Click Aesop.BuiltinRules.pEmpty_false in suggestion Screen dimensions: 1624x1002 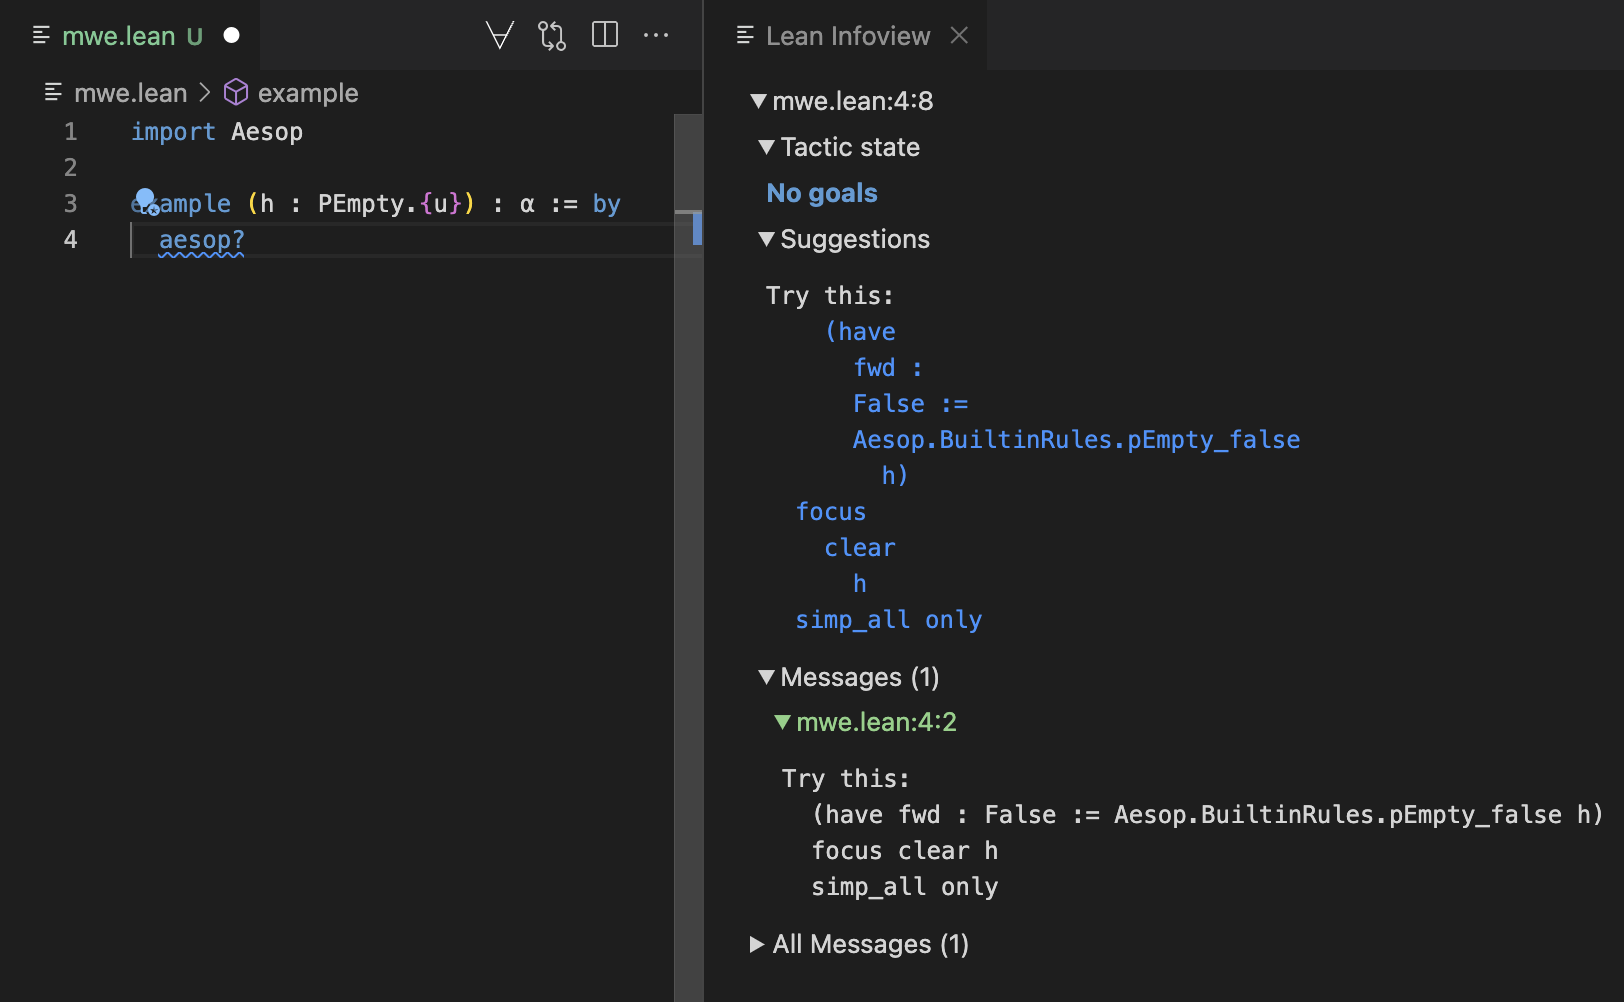tap(1076, 440)
